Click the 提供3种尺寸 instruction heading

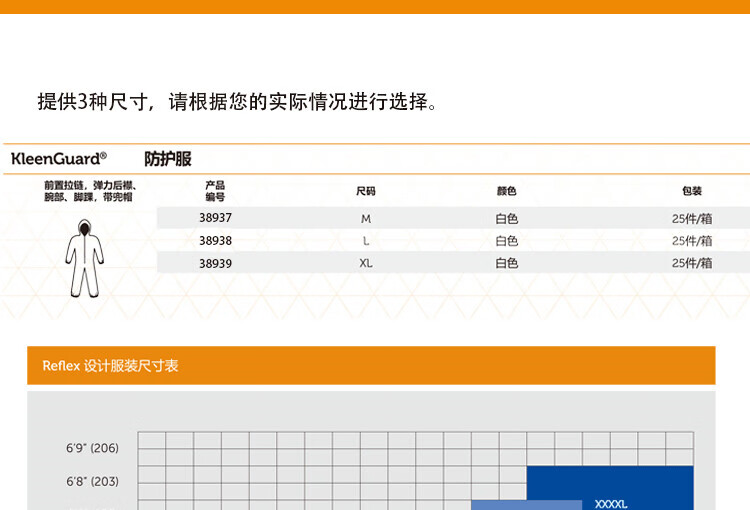(238, 102)
